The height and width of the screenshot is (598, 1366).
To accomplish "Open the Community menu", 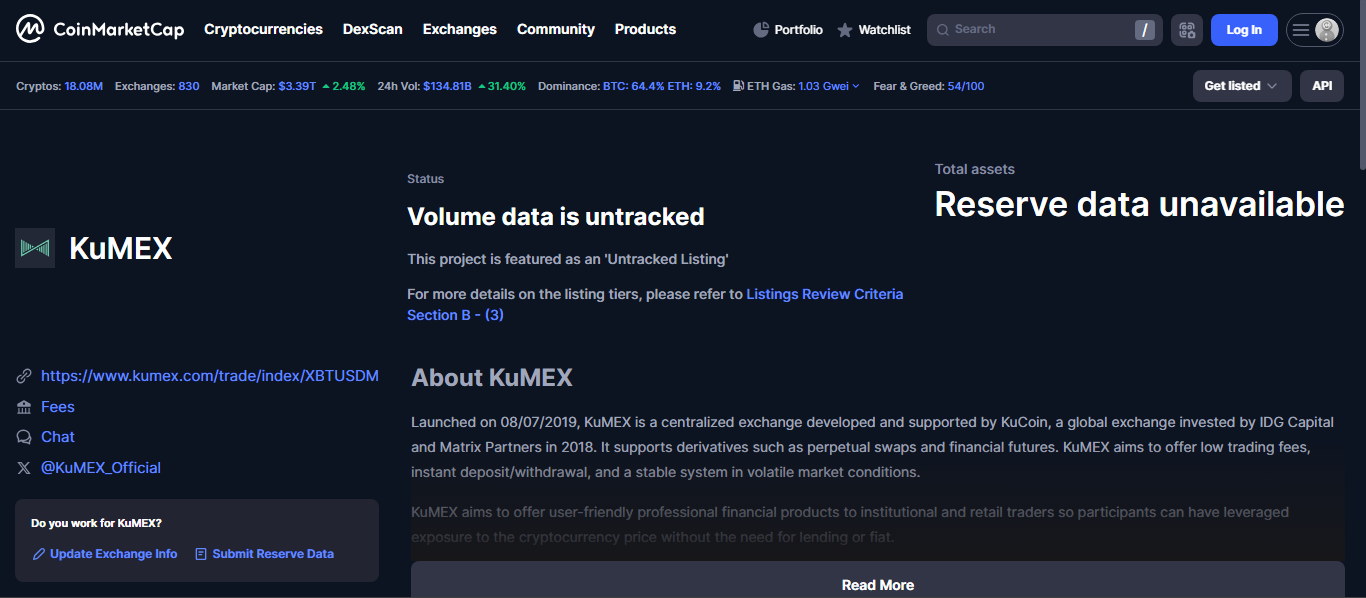I will [555, 29].
